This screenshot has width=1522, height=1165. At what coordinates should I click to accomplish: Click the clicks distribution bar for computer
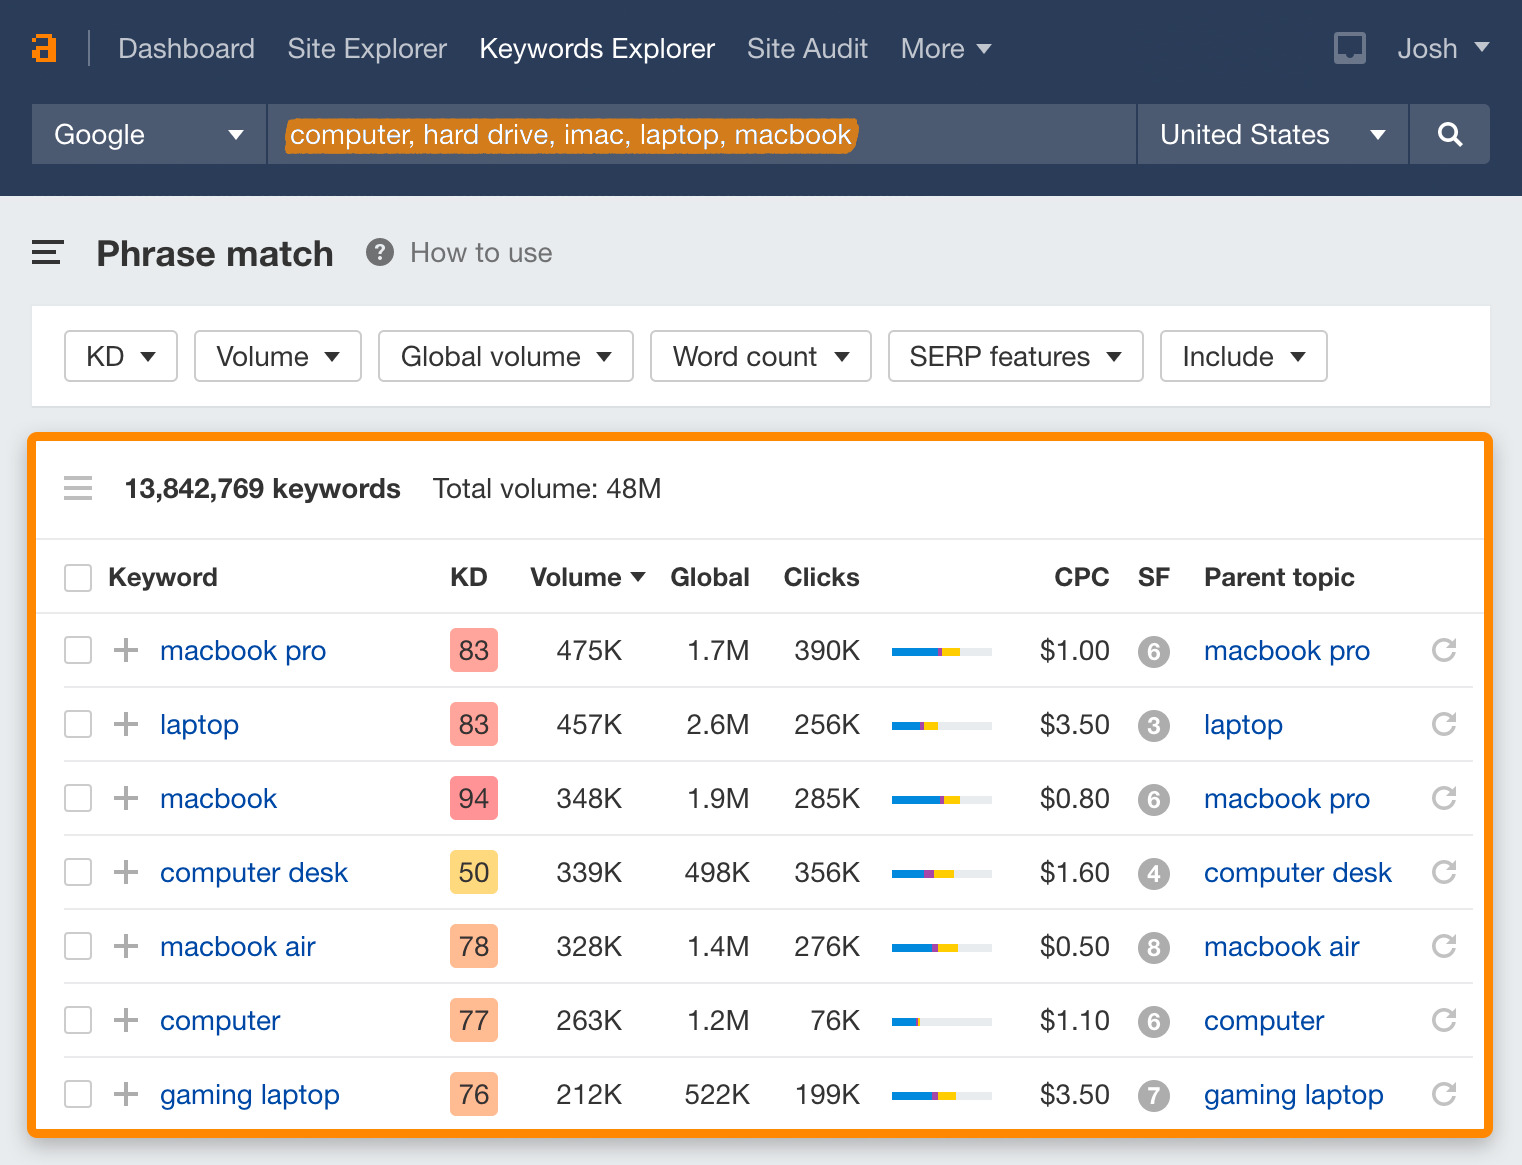941,1021
